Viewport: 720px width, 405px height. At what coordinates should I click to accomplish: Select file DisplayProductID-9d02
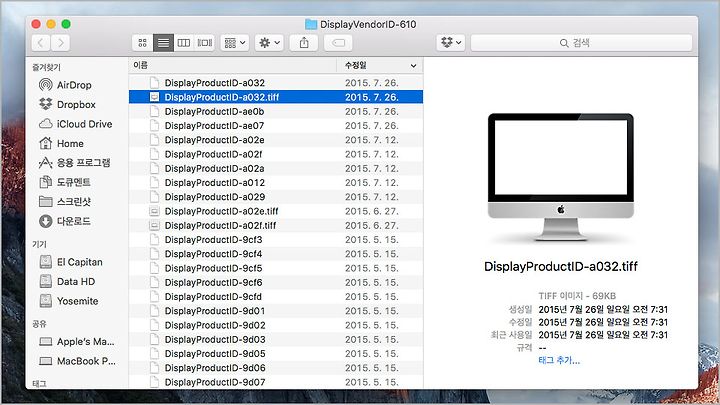[276, 325]
